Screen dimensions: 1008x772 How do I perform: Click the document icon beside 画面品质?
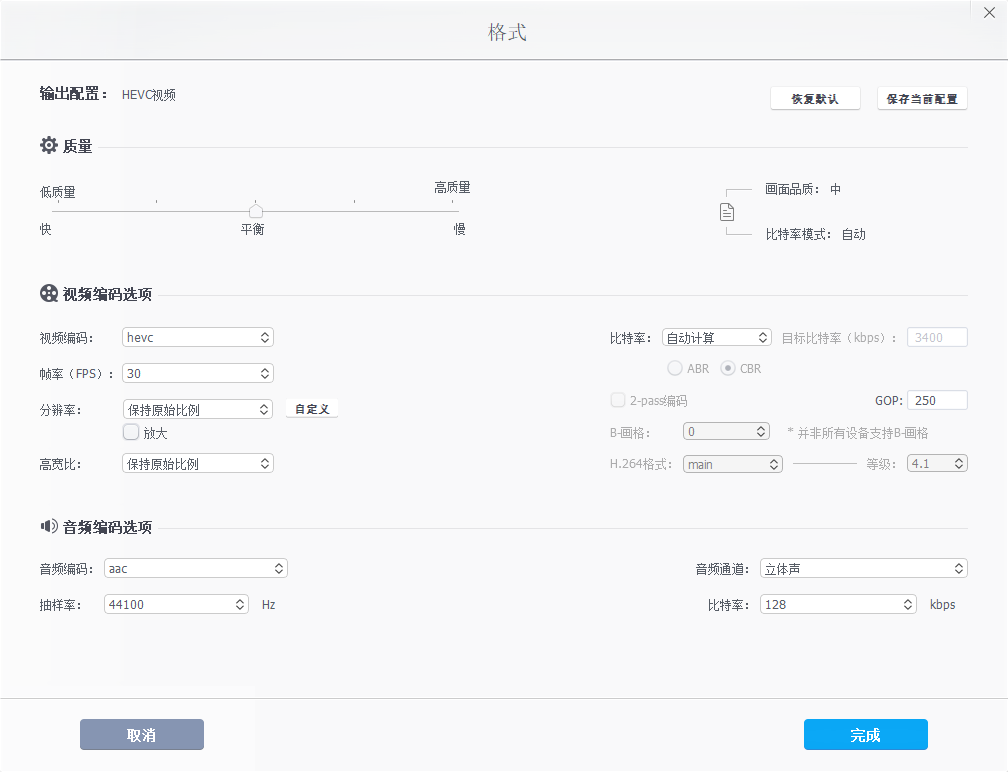coord(727,211)
